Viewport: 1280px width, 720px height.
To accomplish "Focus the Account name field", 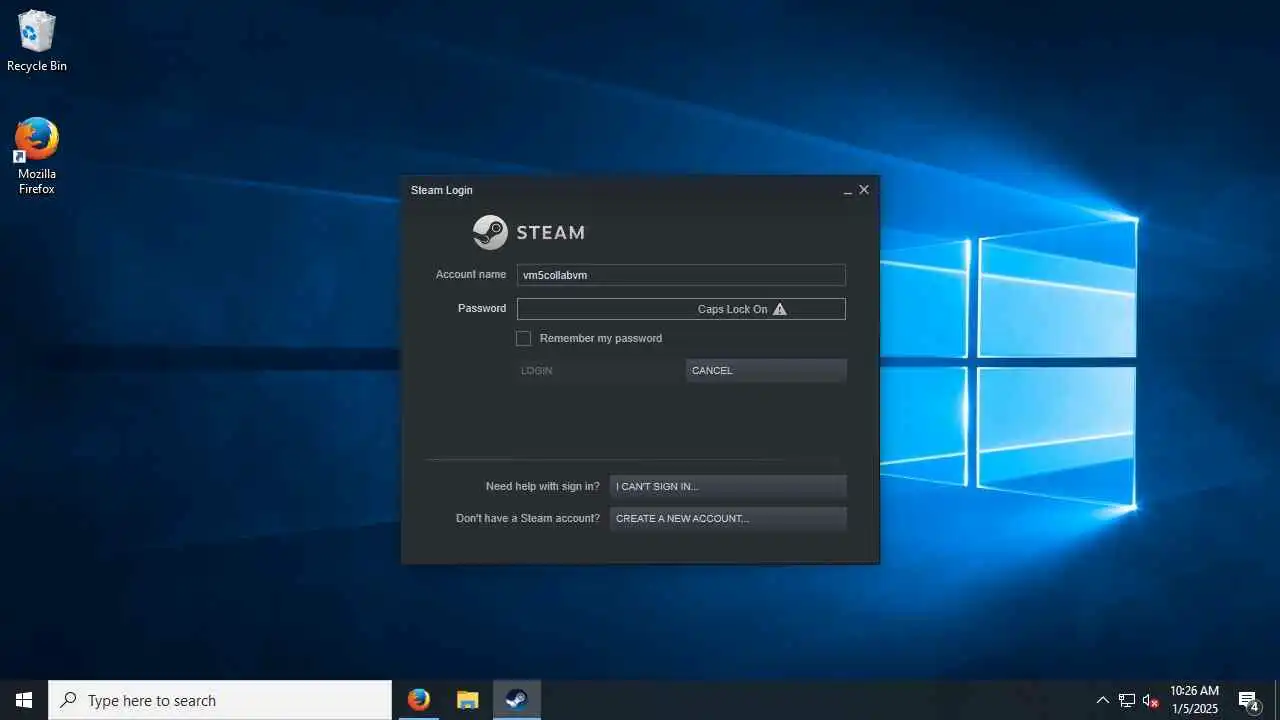I will coord(681,275).
